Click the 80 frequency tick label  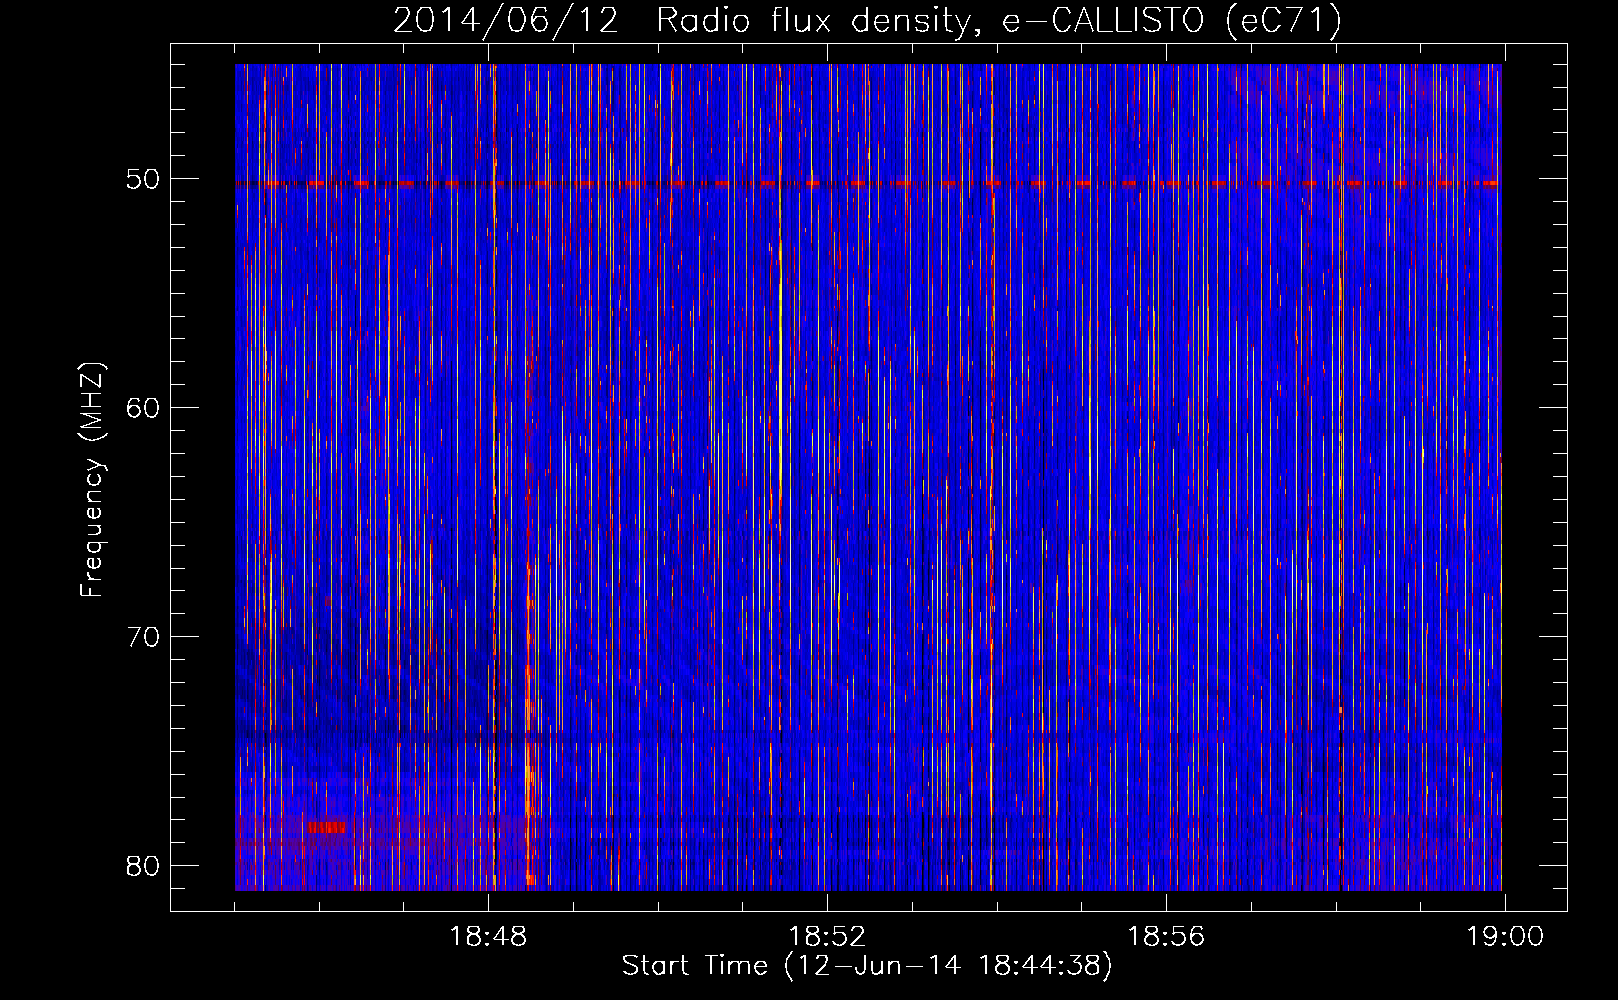click(x=143, y=866)
